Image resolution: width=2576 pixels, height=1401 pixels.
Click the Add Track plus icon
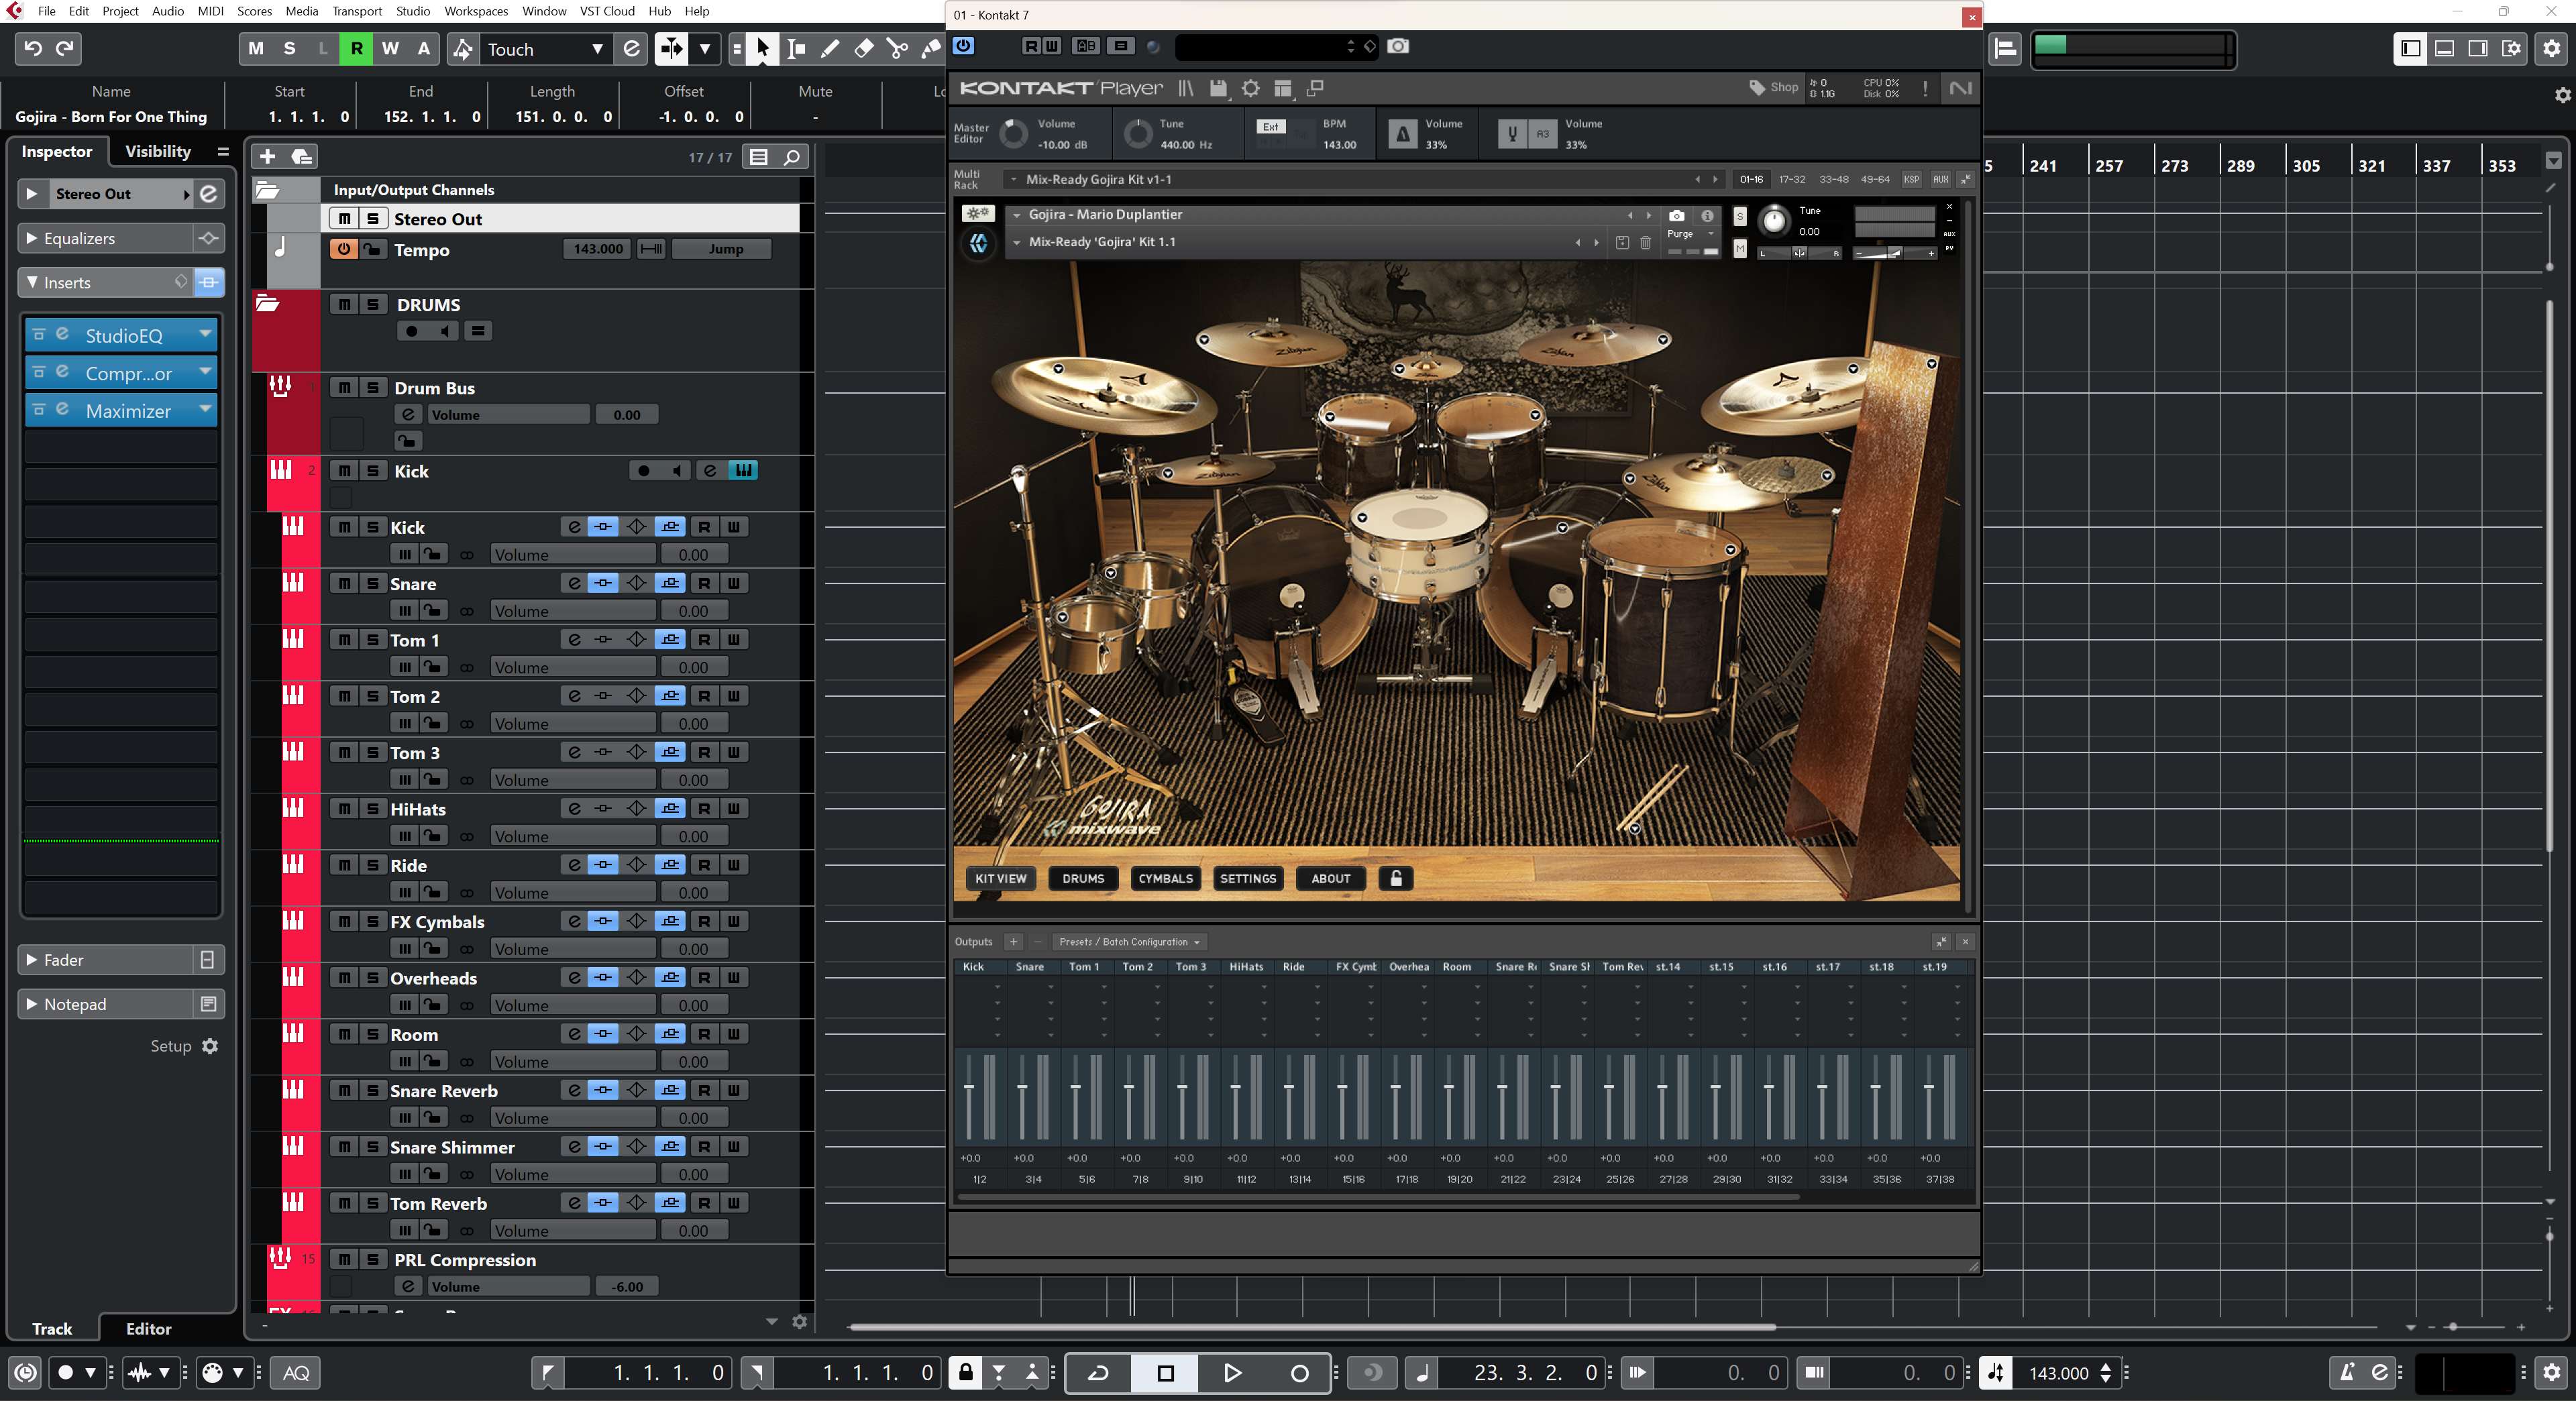click(267, 156)
